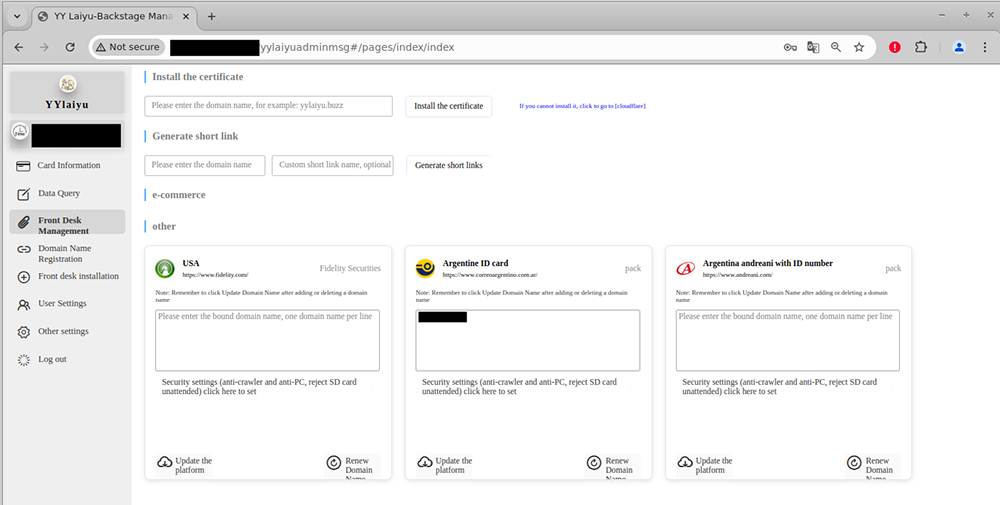Click the Generate short links button
Image resolution: width=1000 pixels, height=505 pixels.
pyautogui.click(x=448, y=166)
